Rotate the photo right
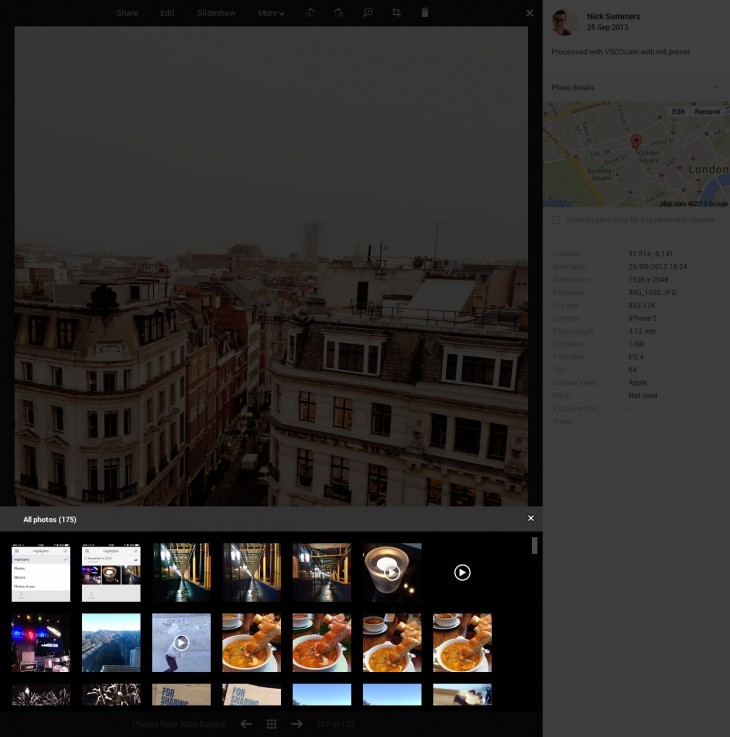 click(338, 13)
